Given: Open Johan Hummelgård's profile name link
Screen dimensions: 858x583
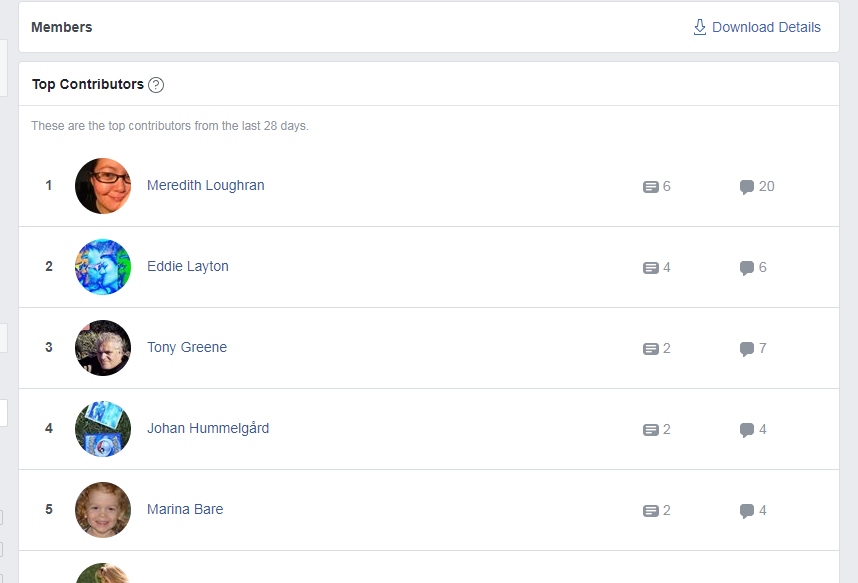Looking at the screenshot, I should [208, 428].
